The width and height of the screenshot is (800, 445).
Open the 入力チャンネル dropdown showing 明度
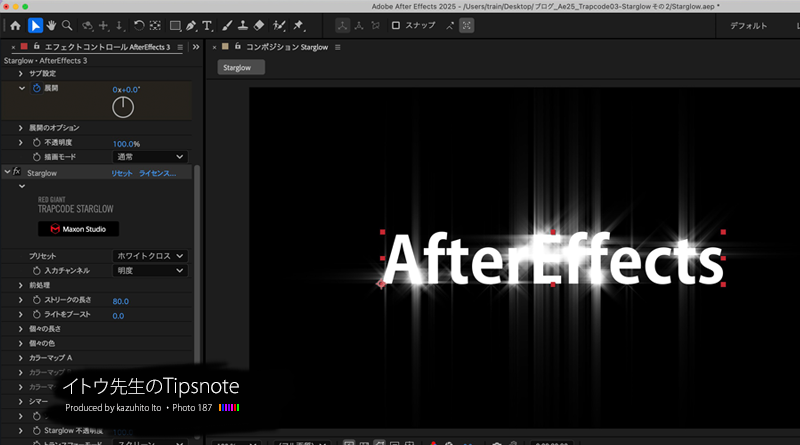(150, 270)
